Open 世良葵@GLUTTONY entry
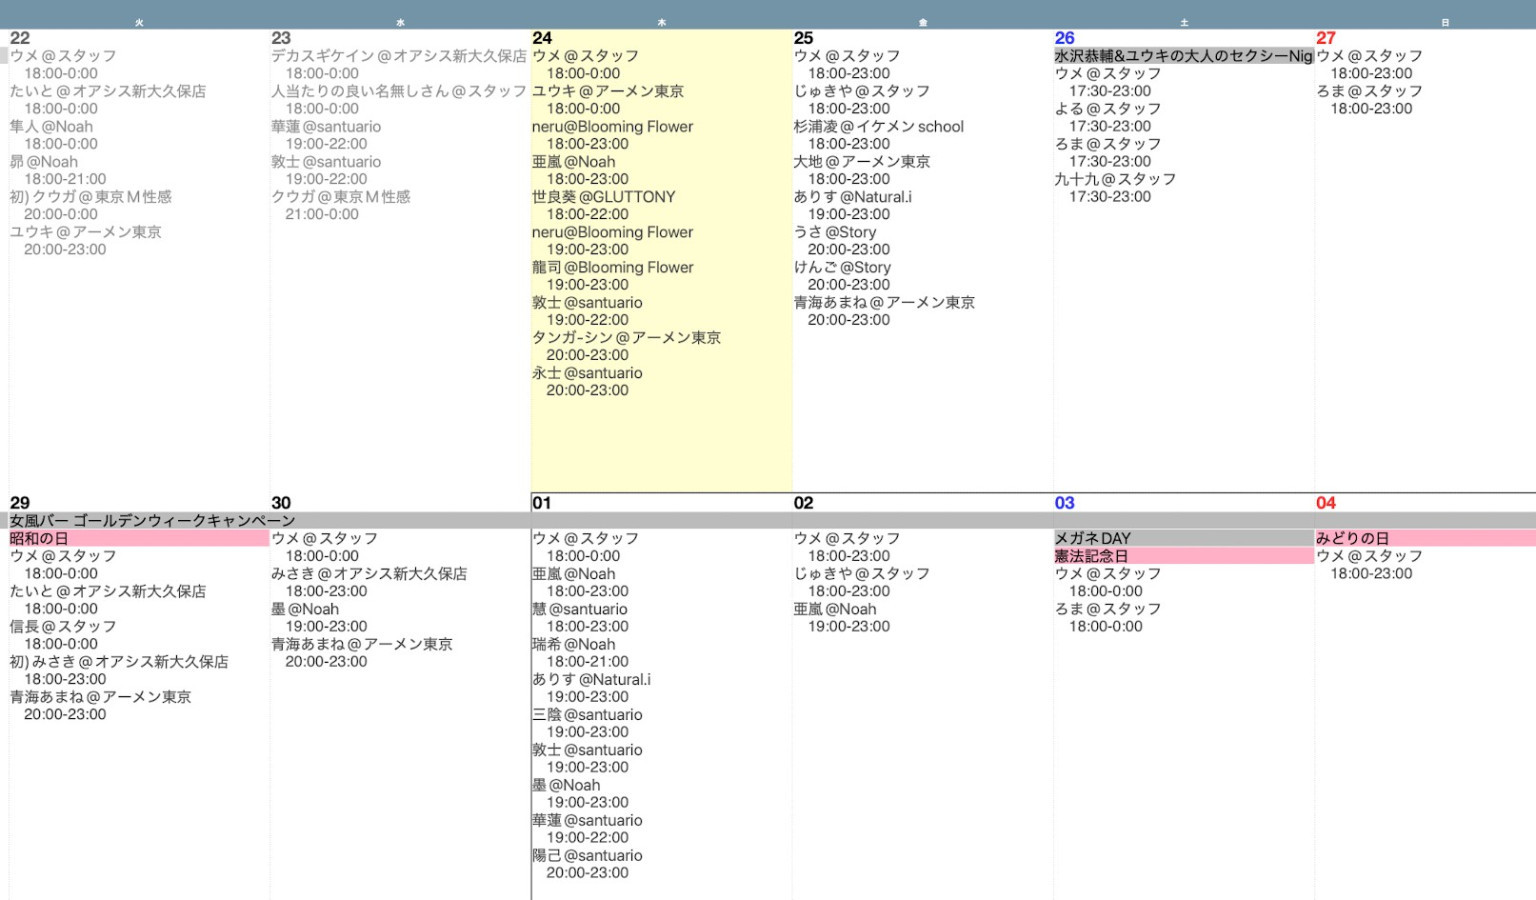This screenshot has width=1536, height=900. (x=604, y=197)
